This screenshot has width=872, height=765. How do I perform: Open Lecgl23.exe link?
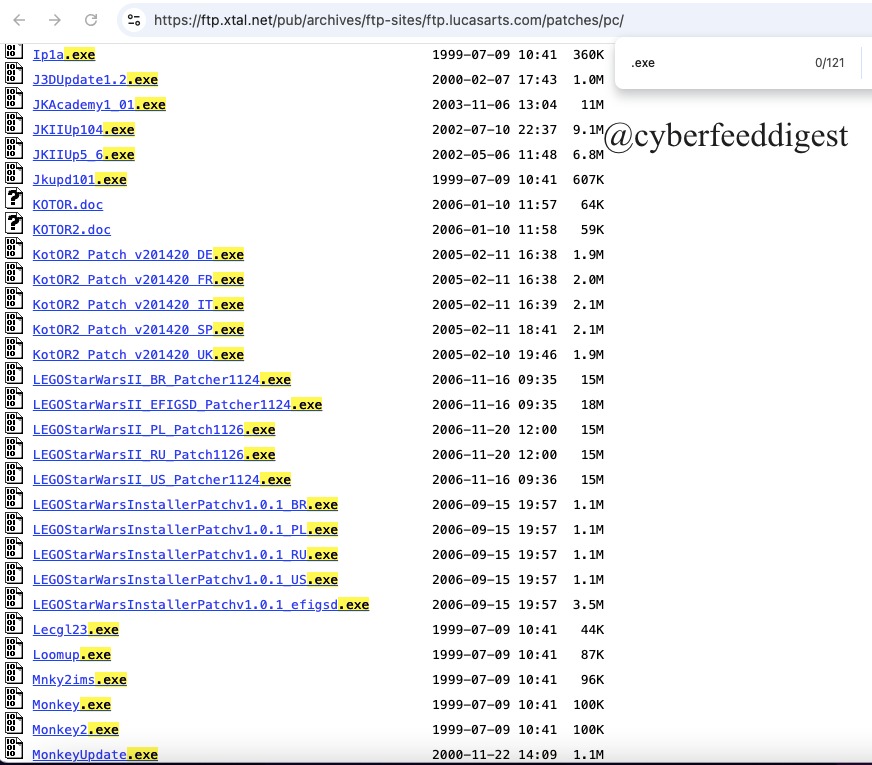click(76, 630)
